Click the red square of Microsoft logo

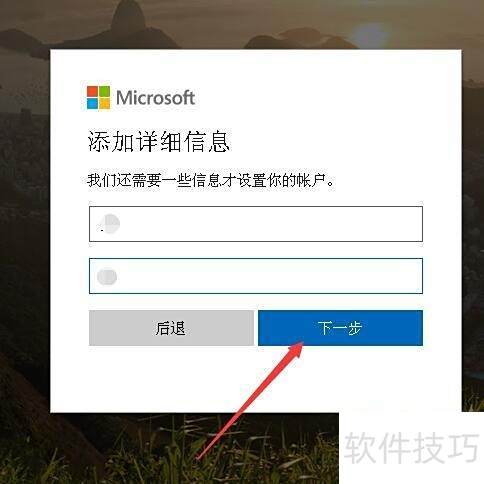(x=92, y=91)
